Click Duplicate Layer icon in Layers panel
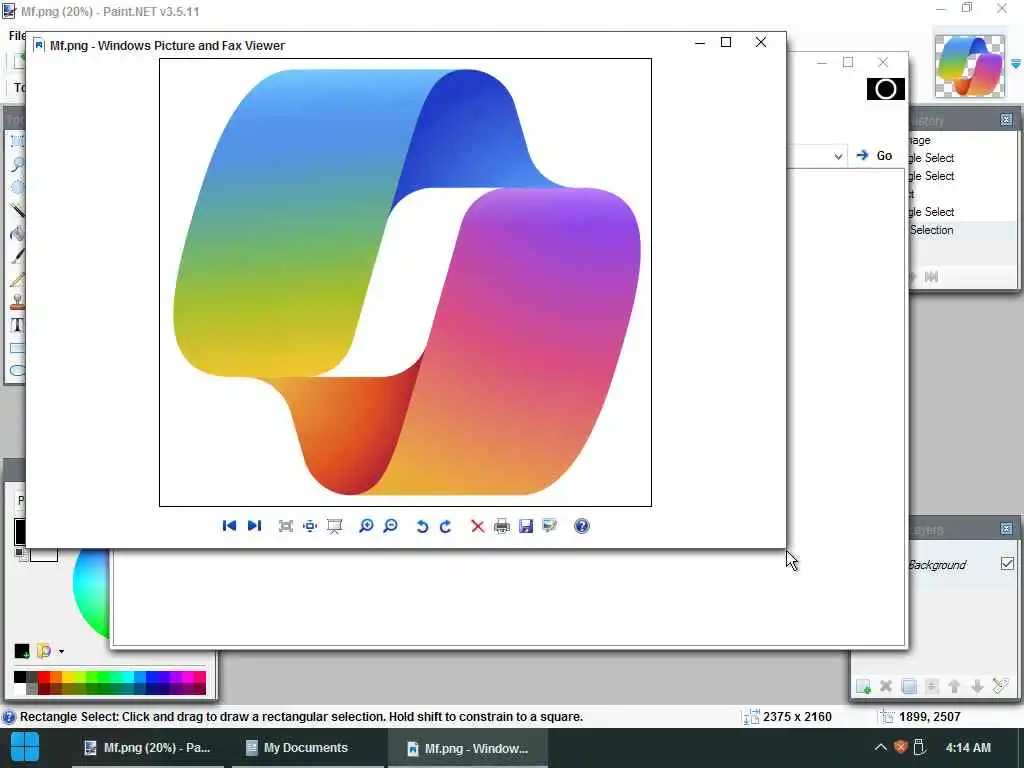Image resolution: width=1024 pixels, height=768 pixels. (x=908, y=686)
